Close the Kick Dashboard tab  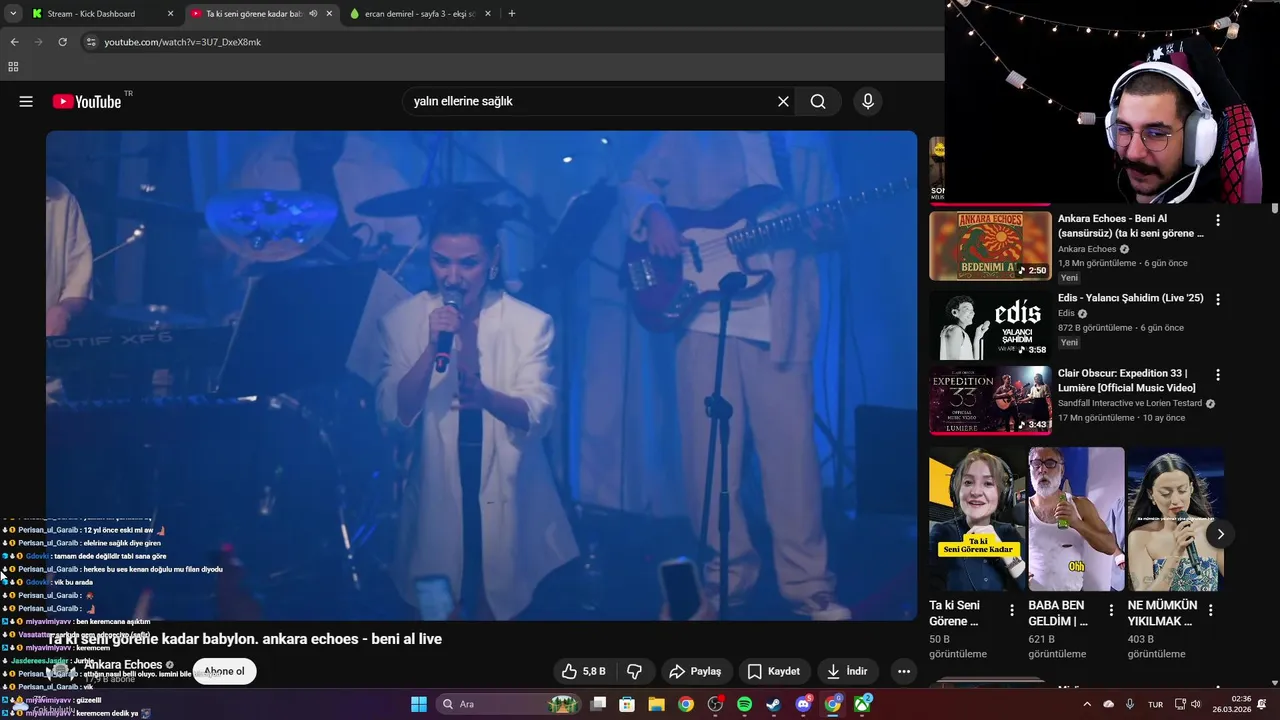point(170,14)
